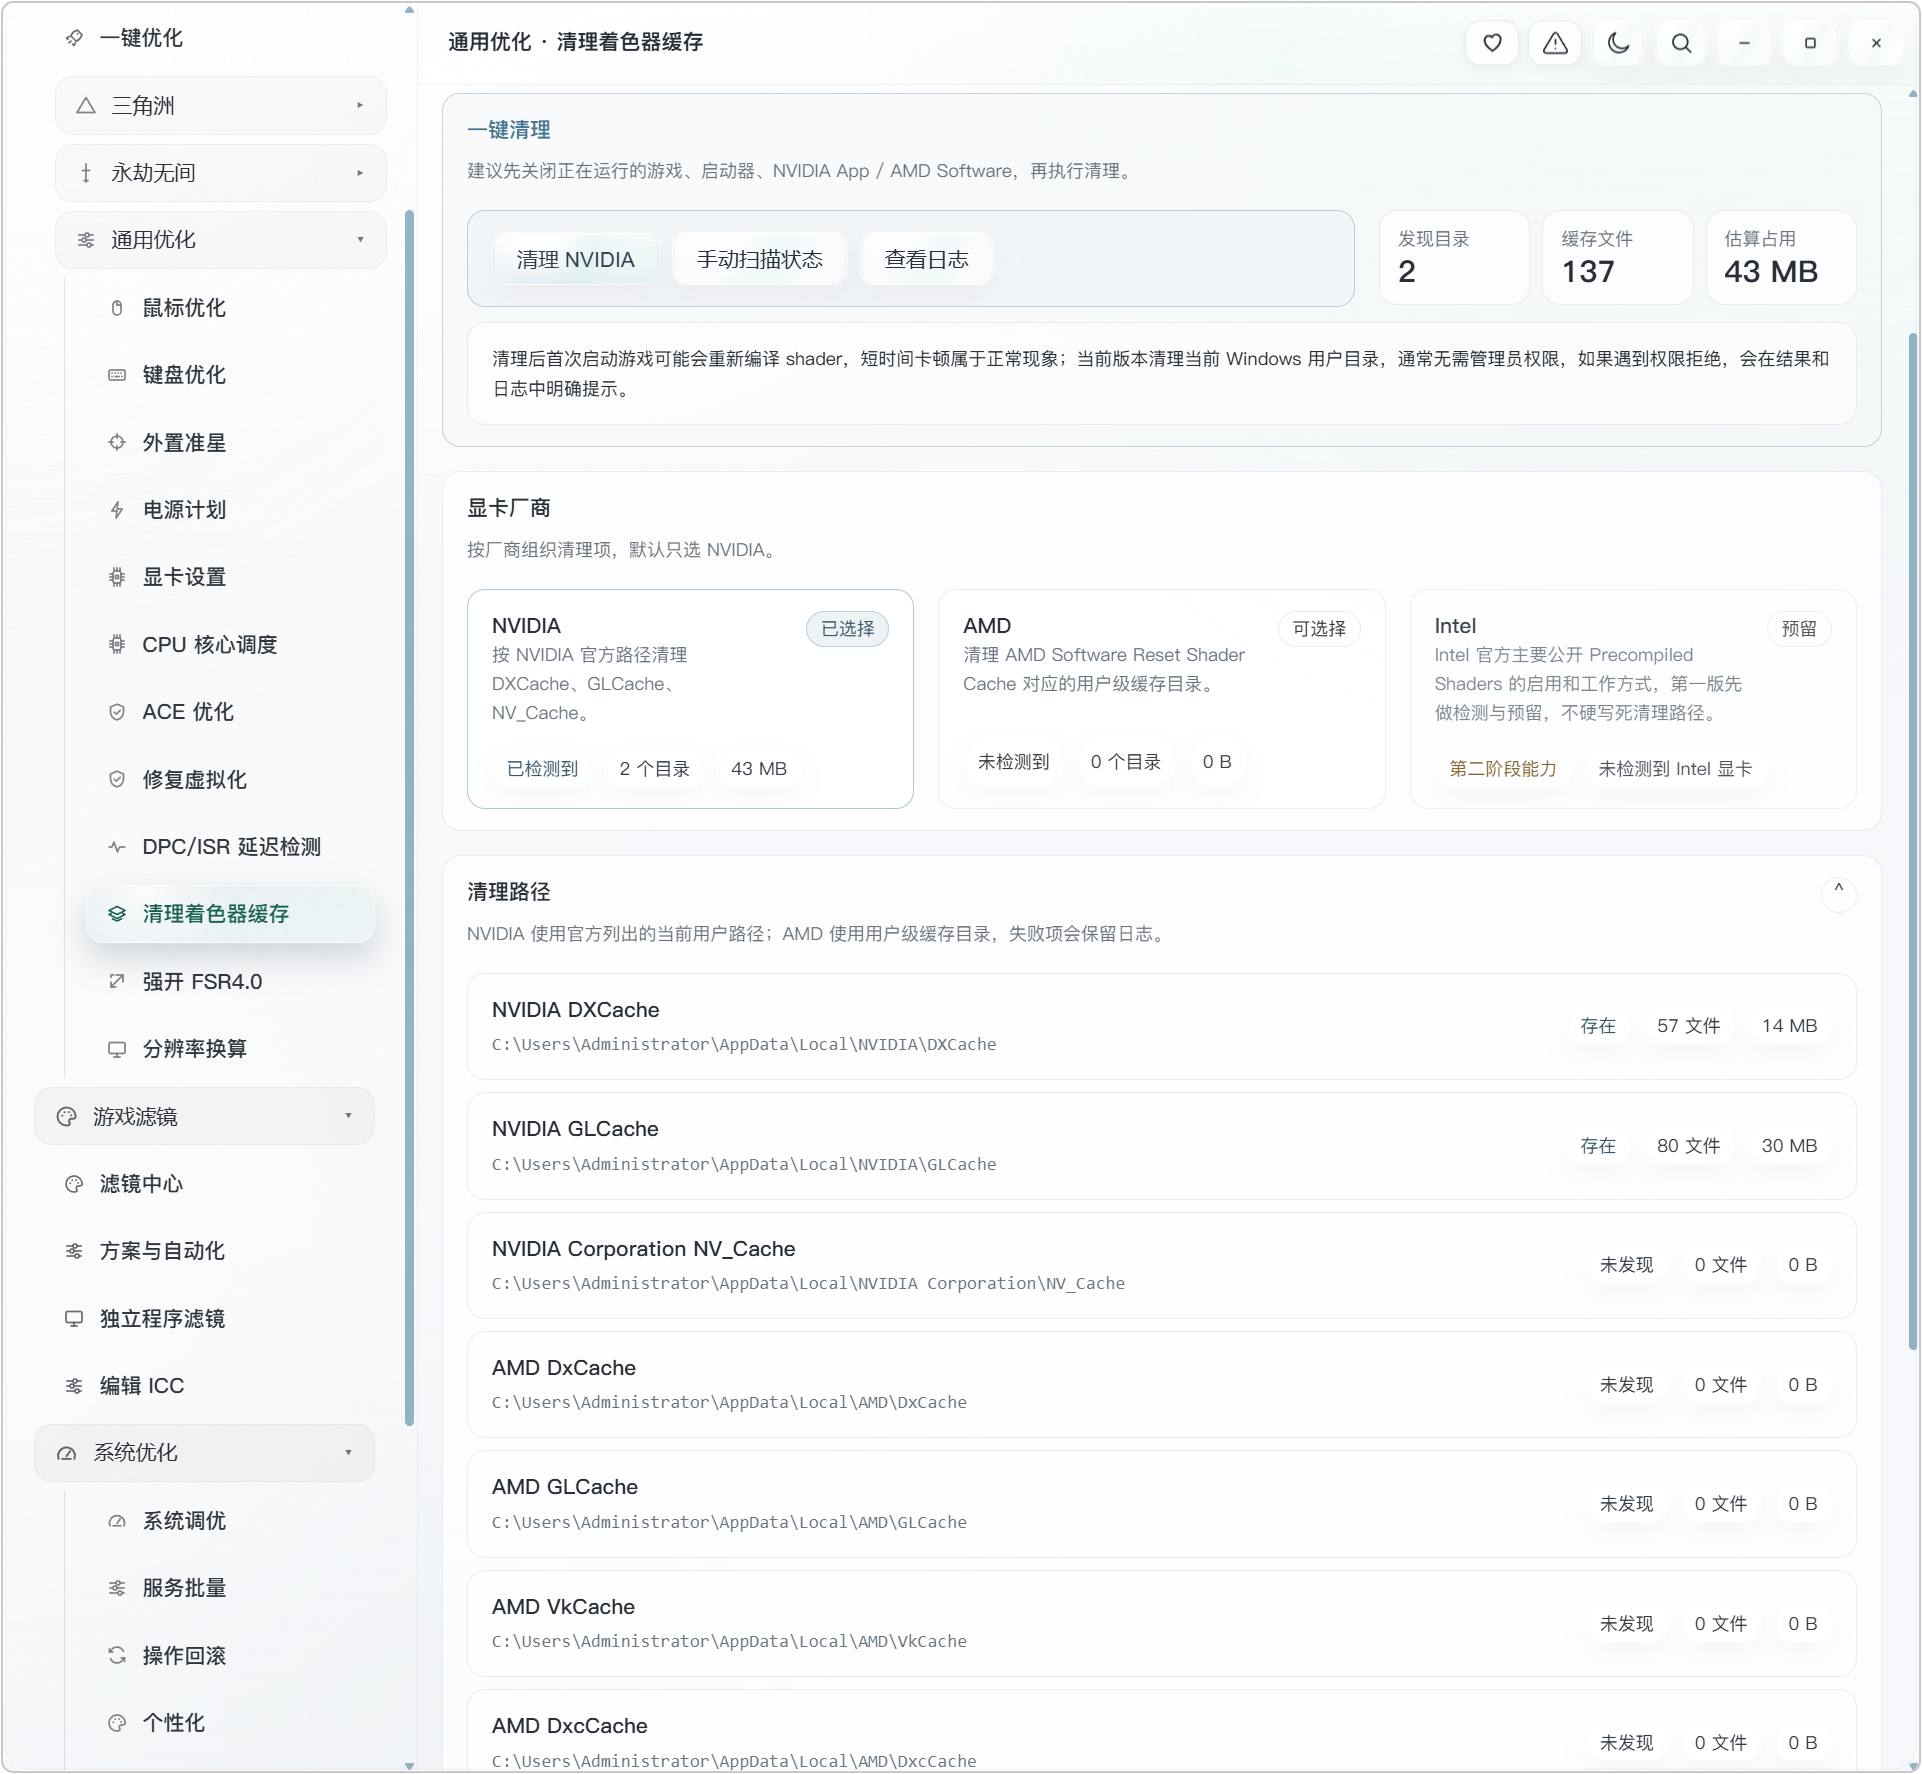1922x1774 pixels.
Task: Click the palette icon beside 个性化
Action: tap(117, 1723)
